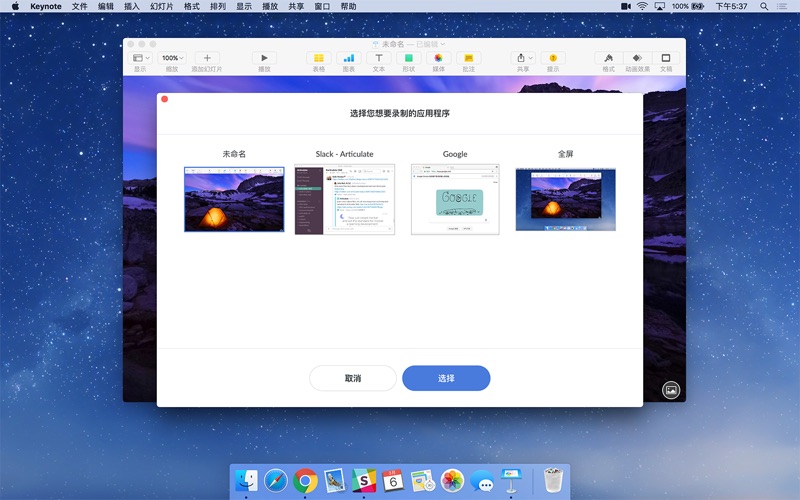This screenshot has width=800, height=500.
Task: Open the Trash in the Dock
Action: click(553, 480)
